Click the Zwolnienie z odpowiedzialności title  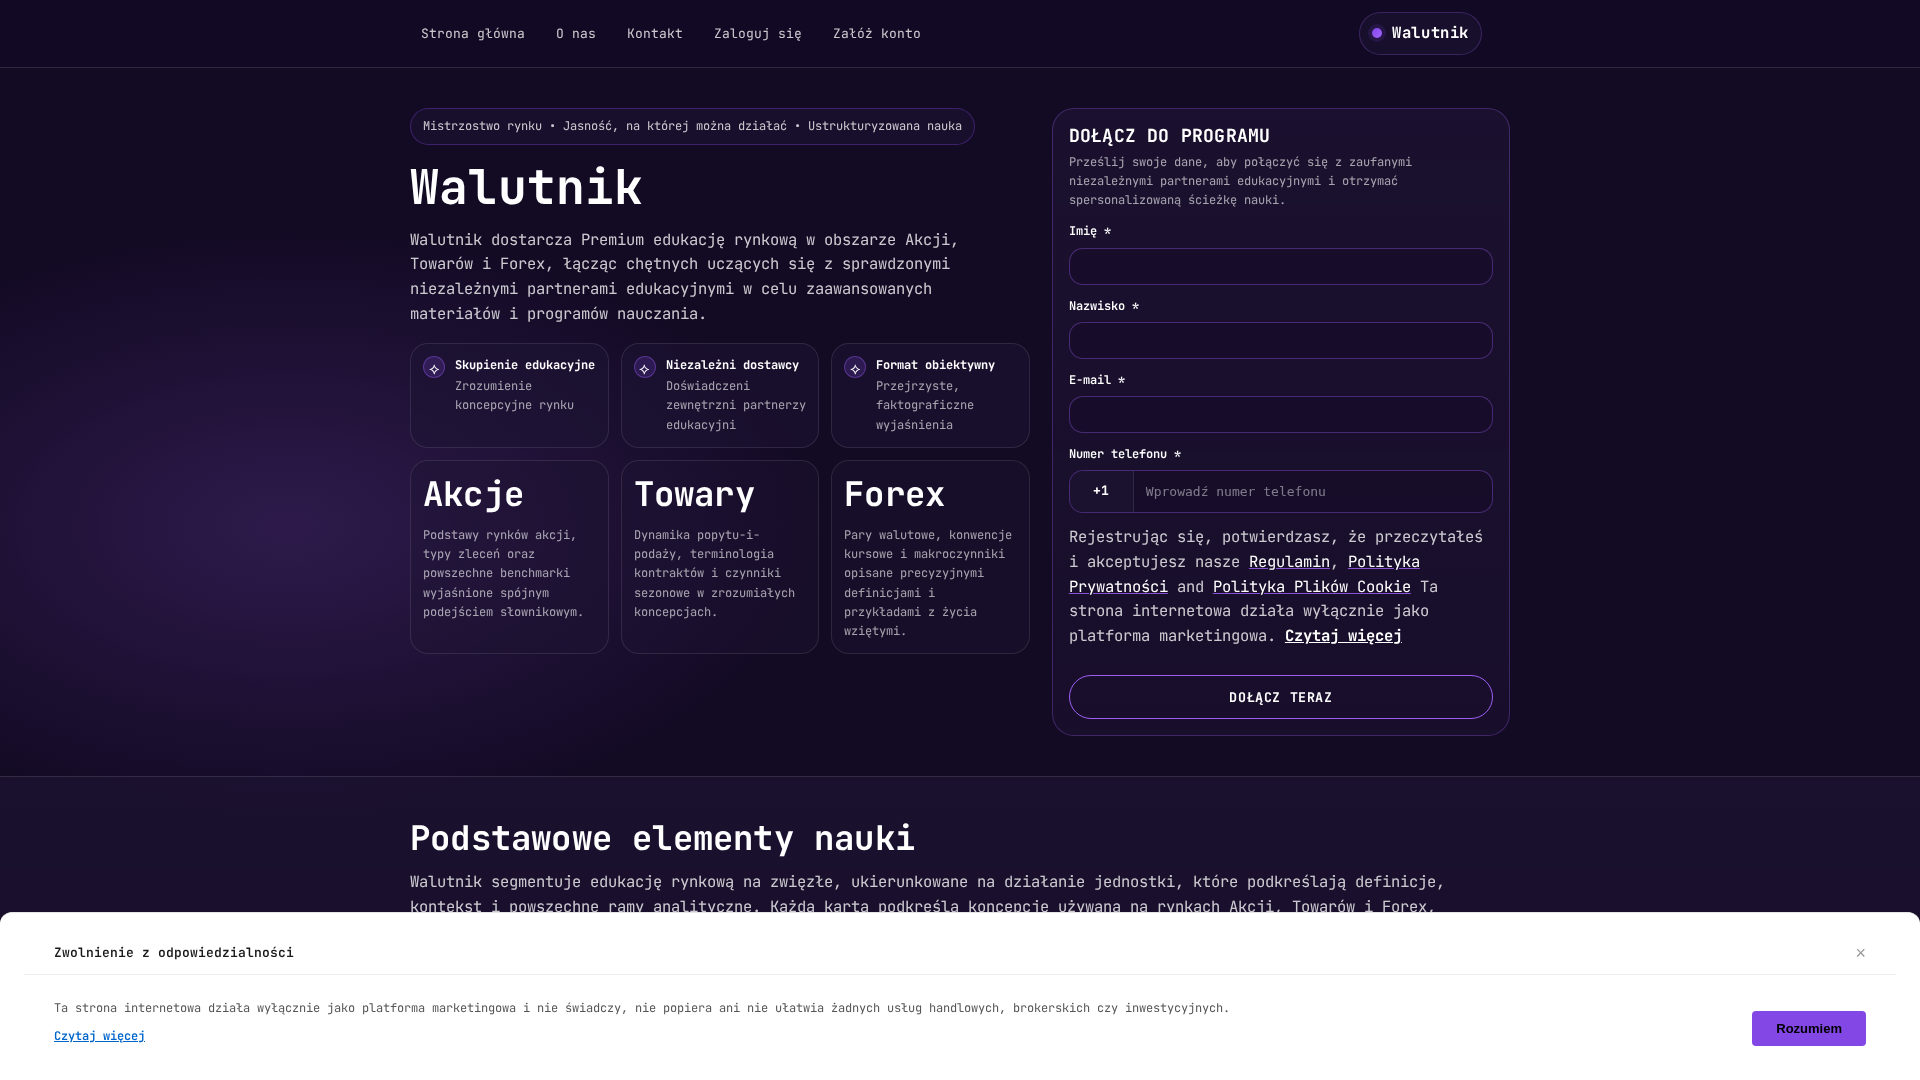click(x=174, y=953)
